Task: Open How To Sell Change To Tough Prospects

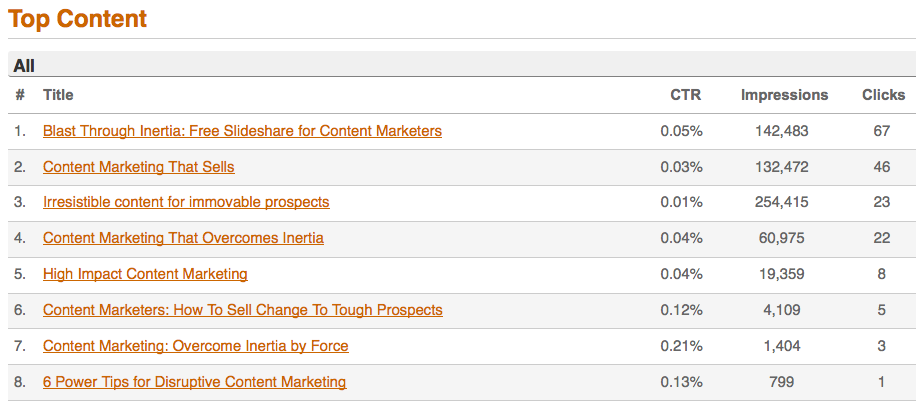Action: 243,310
